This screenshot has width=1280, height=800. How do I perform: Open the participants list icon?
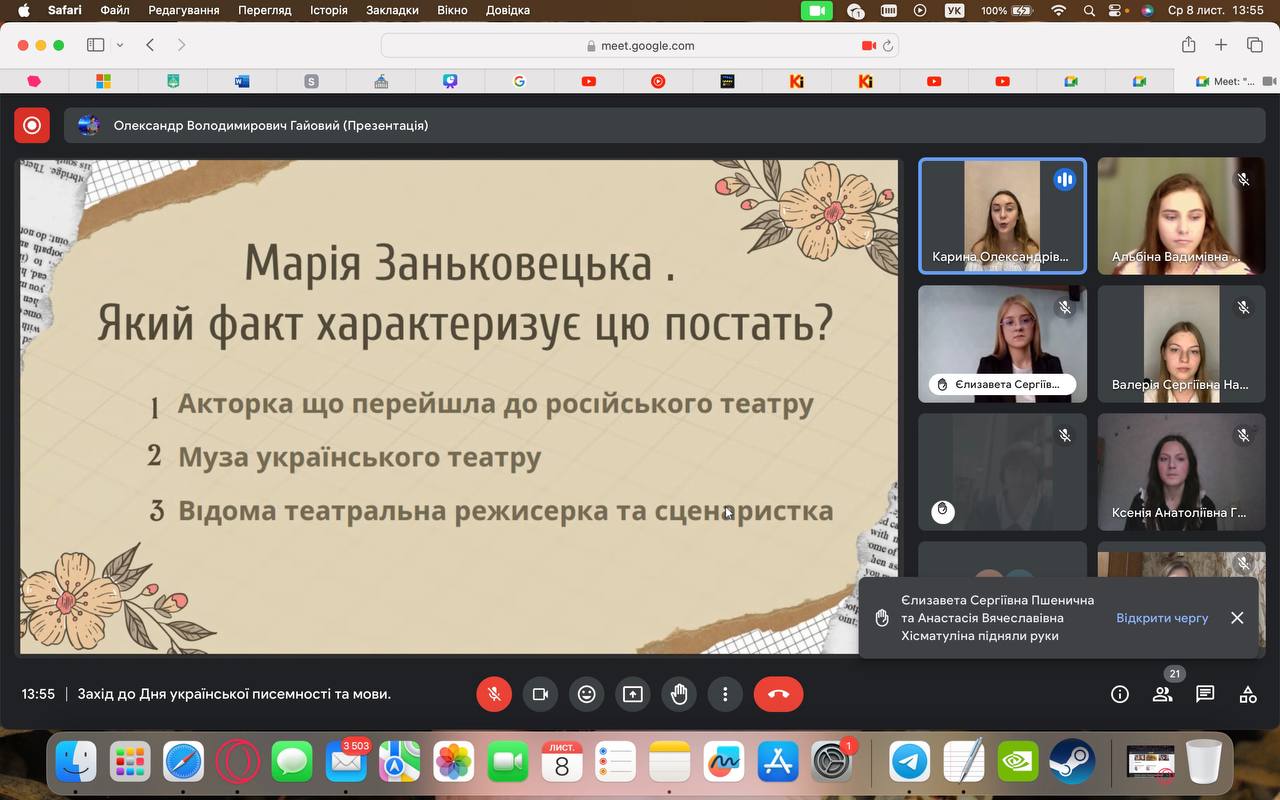(1162, 694)
